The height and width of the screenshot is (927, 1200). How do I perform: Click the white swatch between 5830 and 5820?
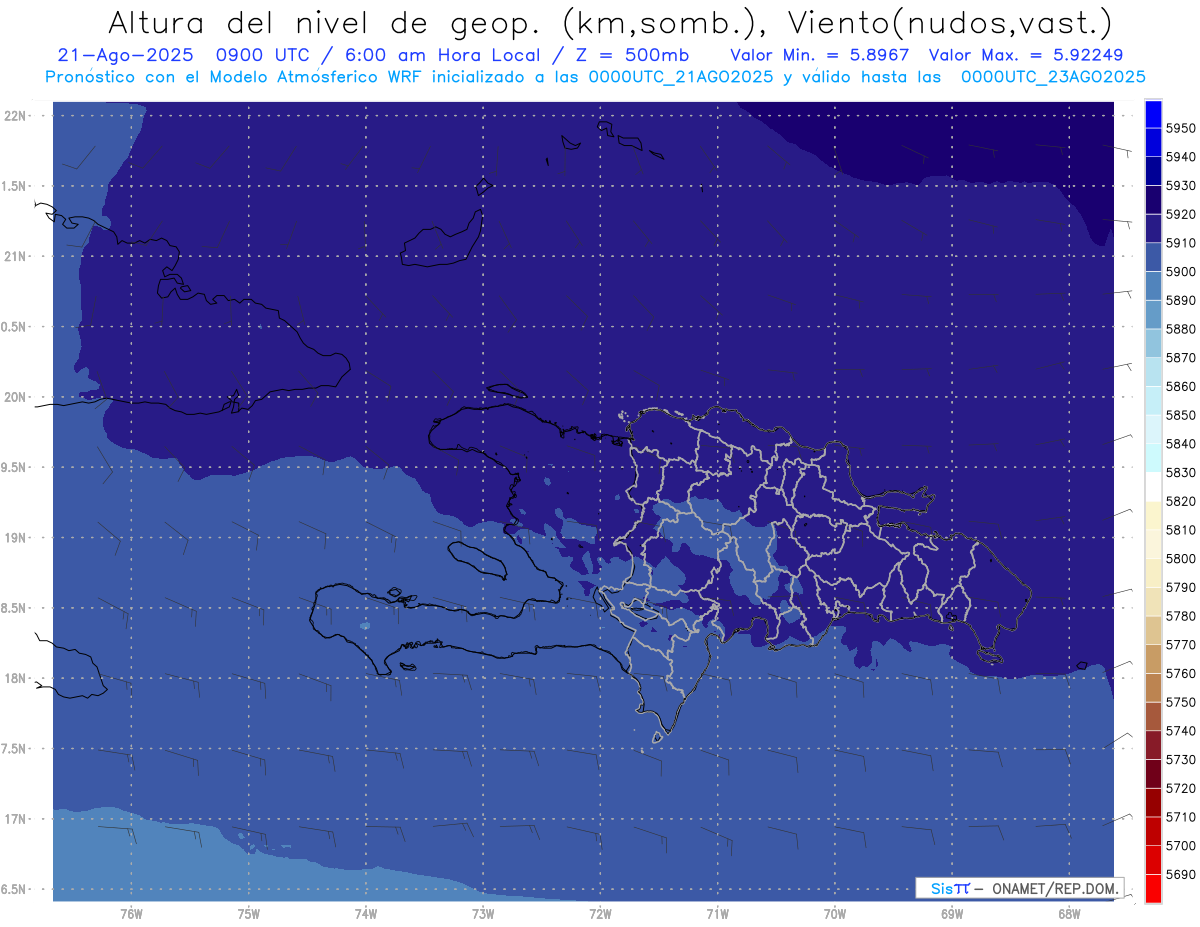(1153, 487)
